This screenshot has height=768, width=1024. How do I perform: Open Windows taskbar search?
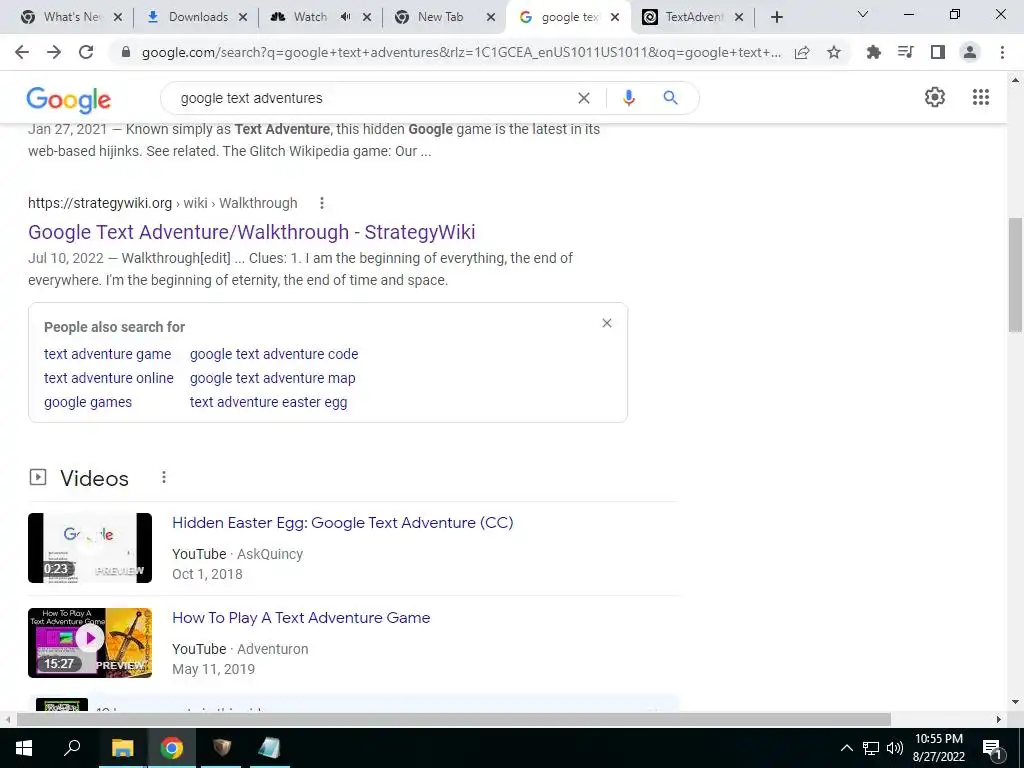[x=72, y=748]
